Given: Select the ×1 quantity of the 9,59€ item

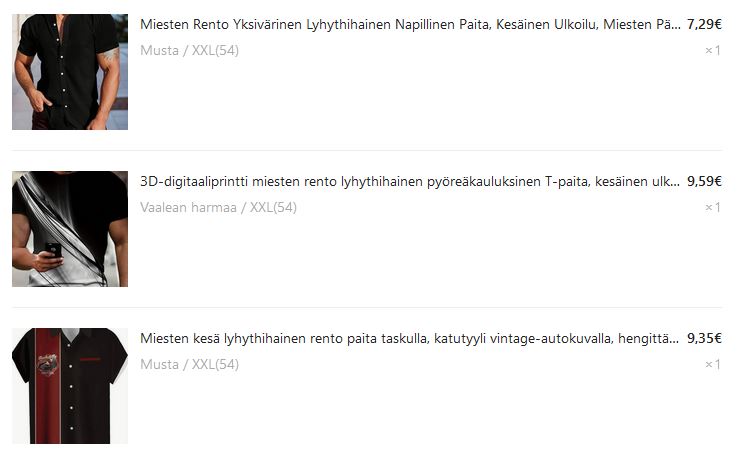Looking at the screenshot, I should pyautogui.click(x=713, y=207).
